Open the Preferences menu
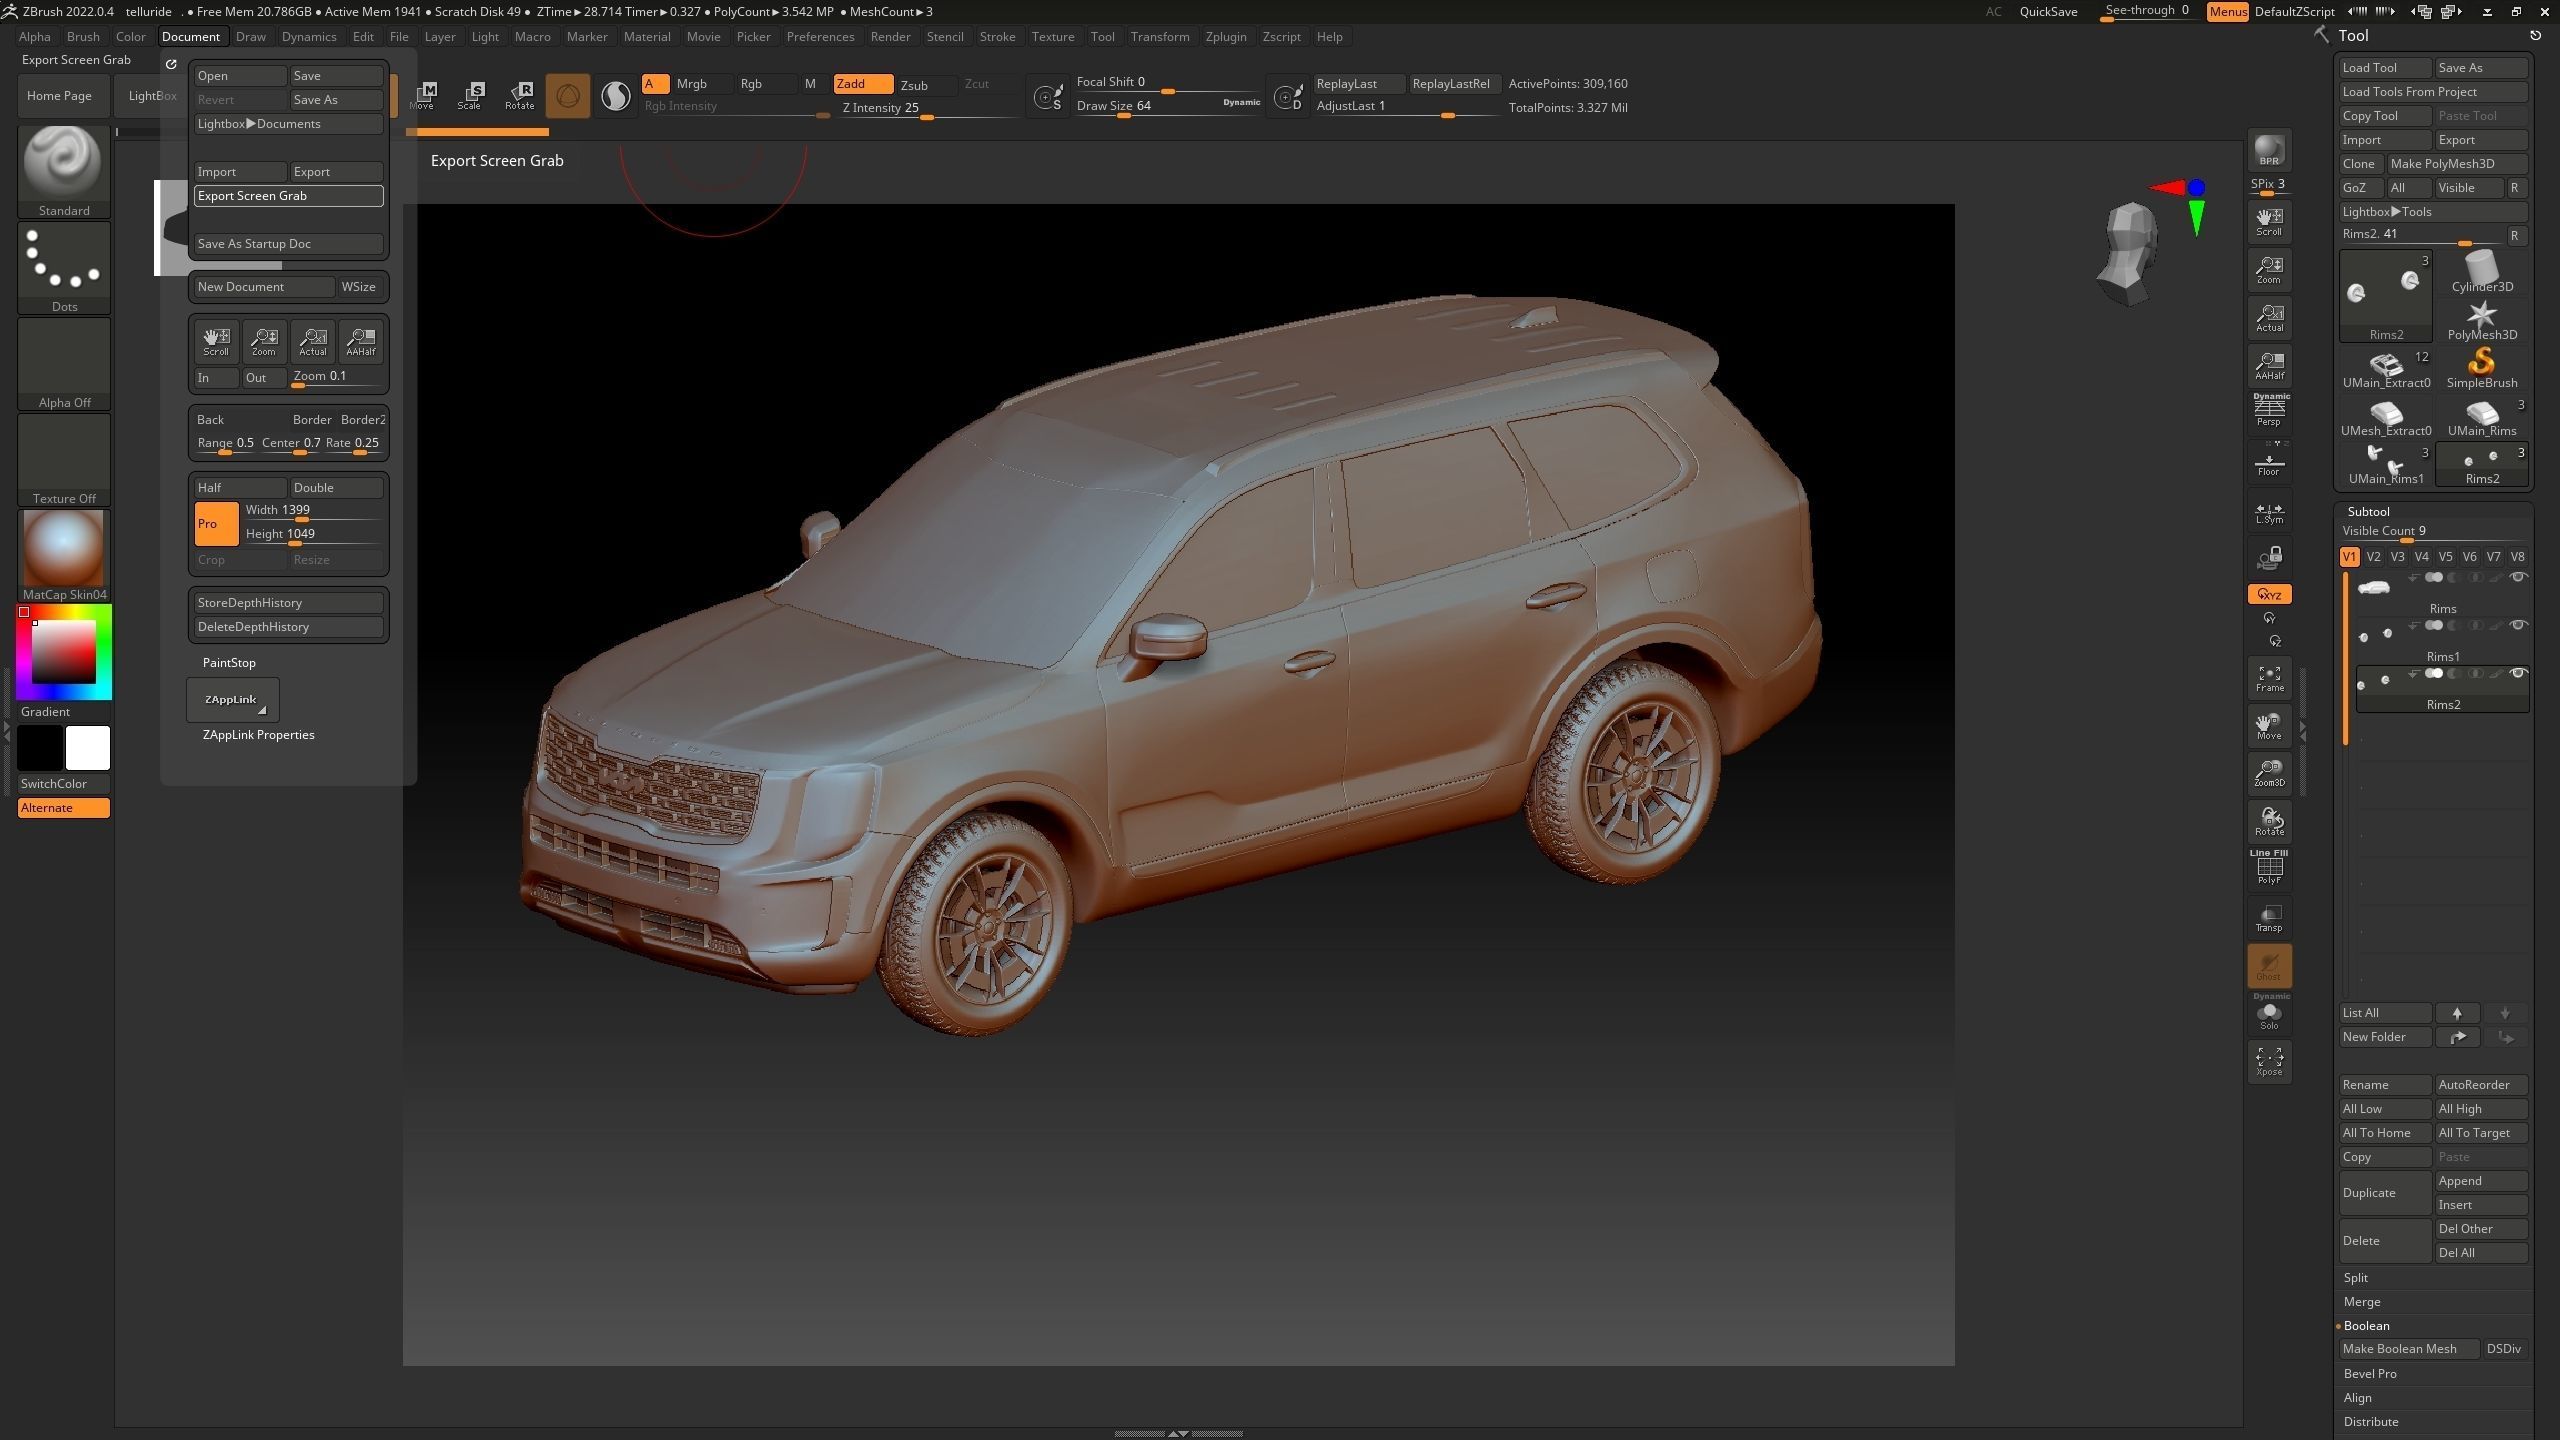Image resolution: width=2560 pixels, height=1440 pixels. [820, 36]
